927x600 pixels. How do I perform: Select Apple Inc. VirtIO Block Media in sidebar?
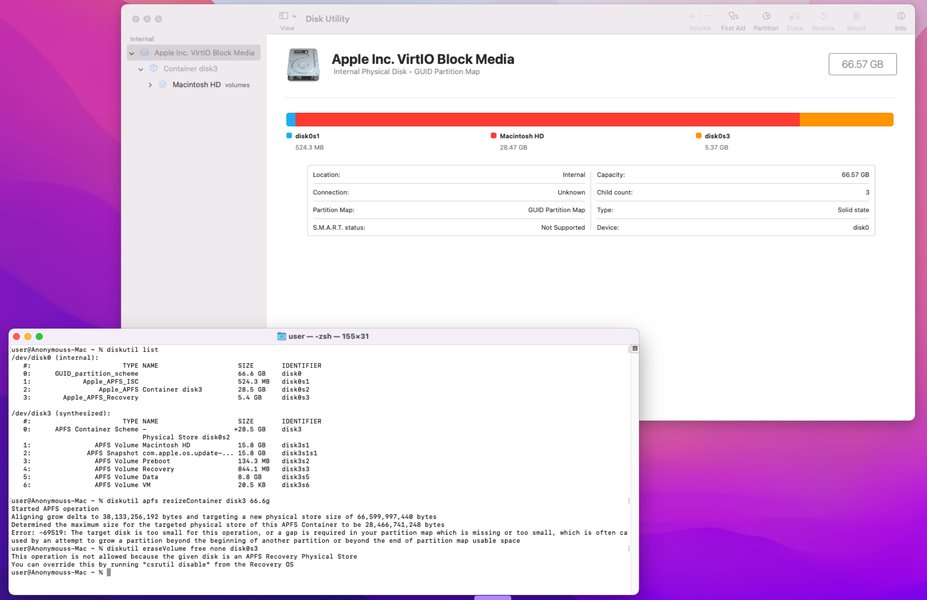pos(194,53)
